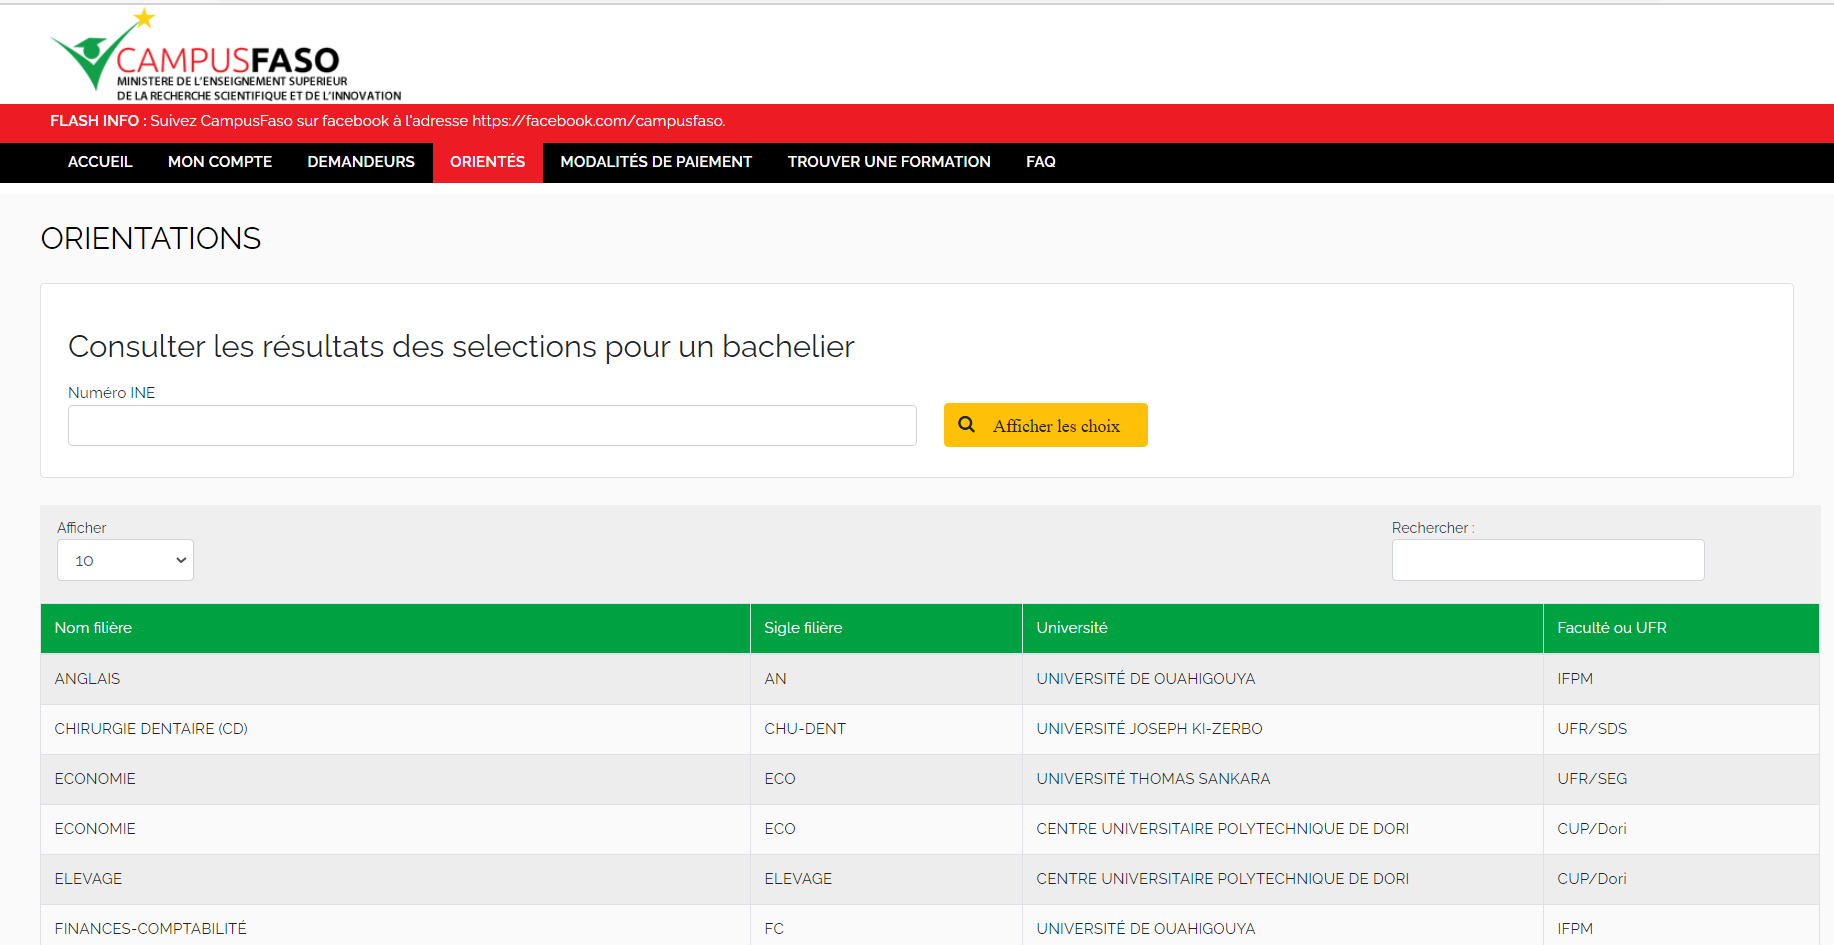Sort table by Sigle filière header
The image size is (1834, 945).
[x=803, y=628]
